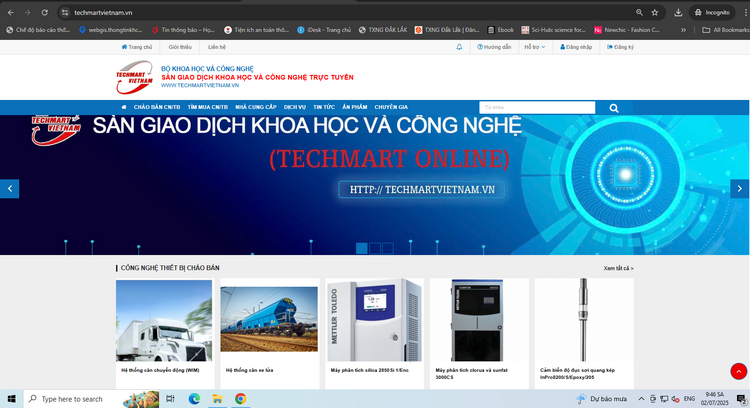Open the CHUYÊN GIA menu
This screenshot has height=408, width=750.
391,107
